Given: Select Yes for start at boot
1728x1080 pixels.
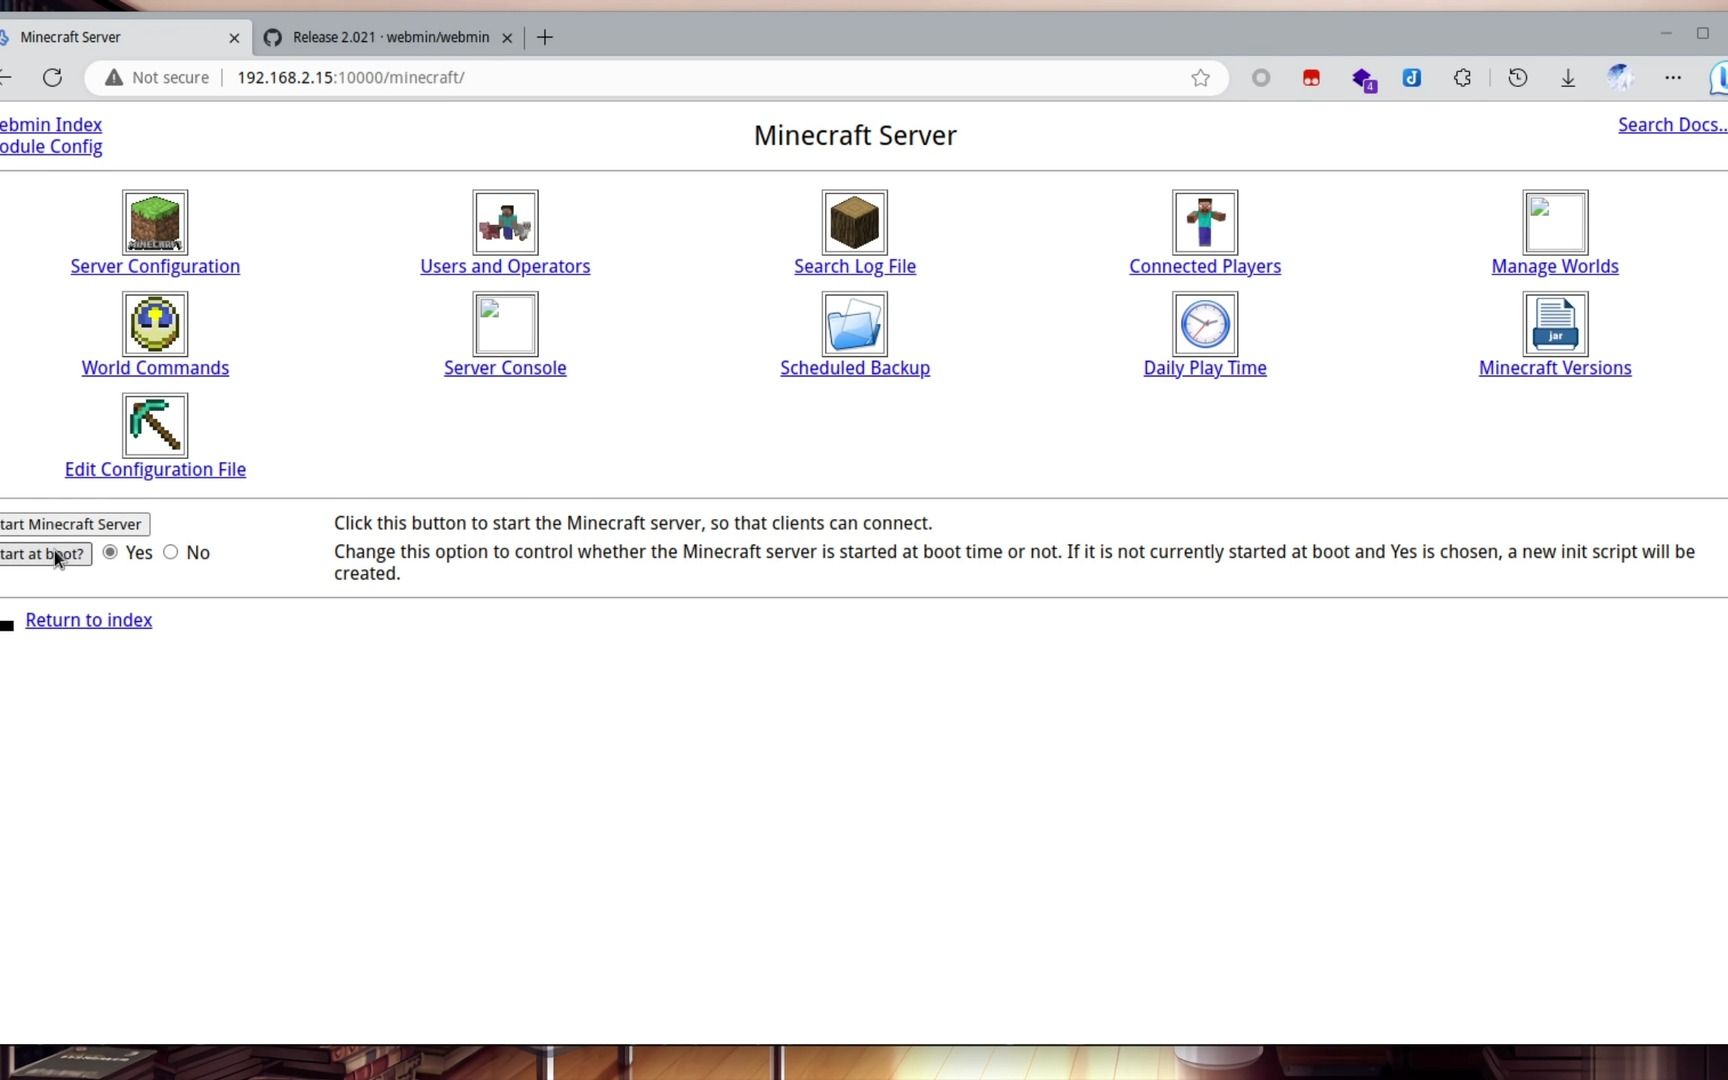Looking at the screenshot, I should [110, 552].
